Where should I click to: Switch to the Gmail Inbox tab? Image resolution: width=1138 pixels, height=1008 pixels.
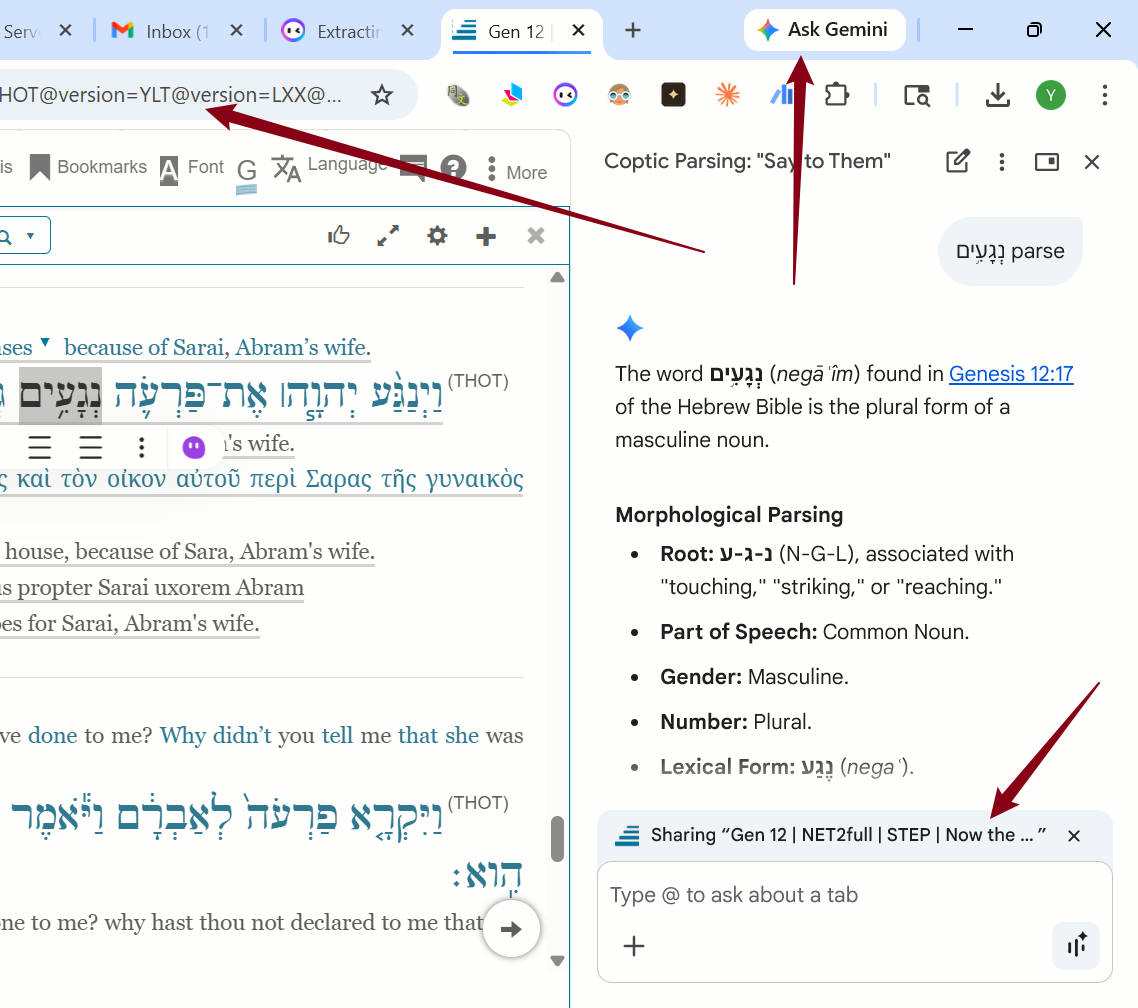167,31
